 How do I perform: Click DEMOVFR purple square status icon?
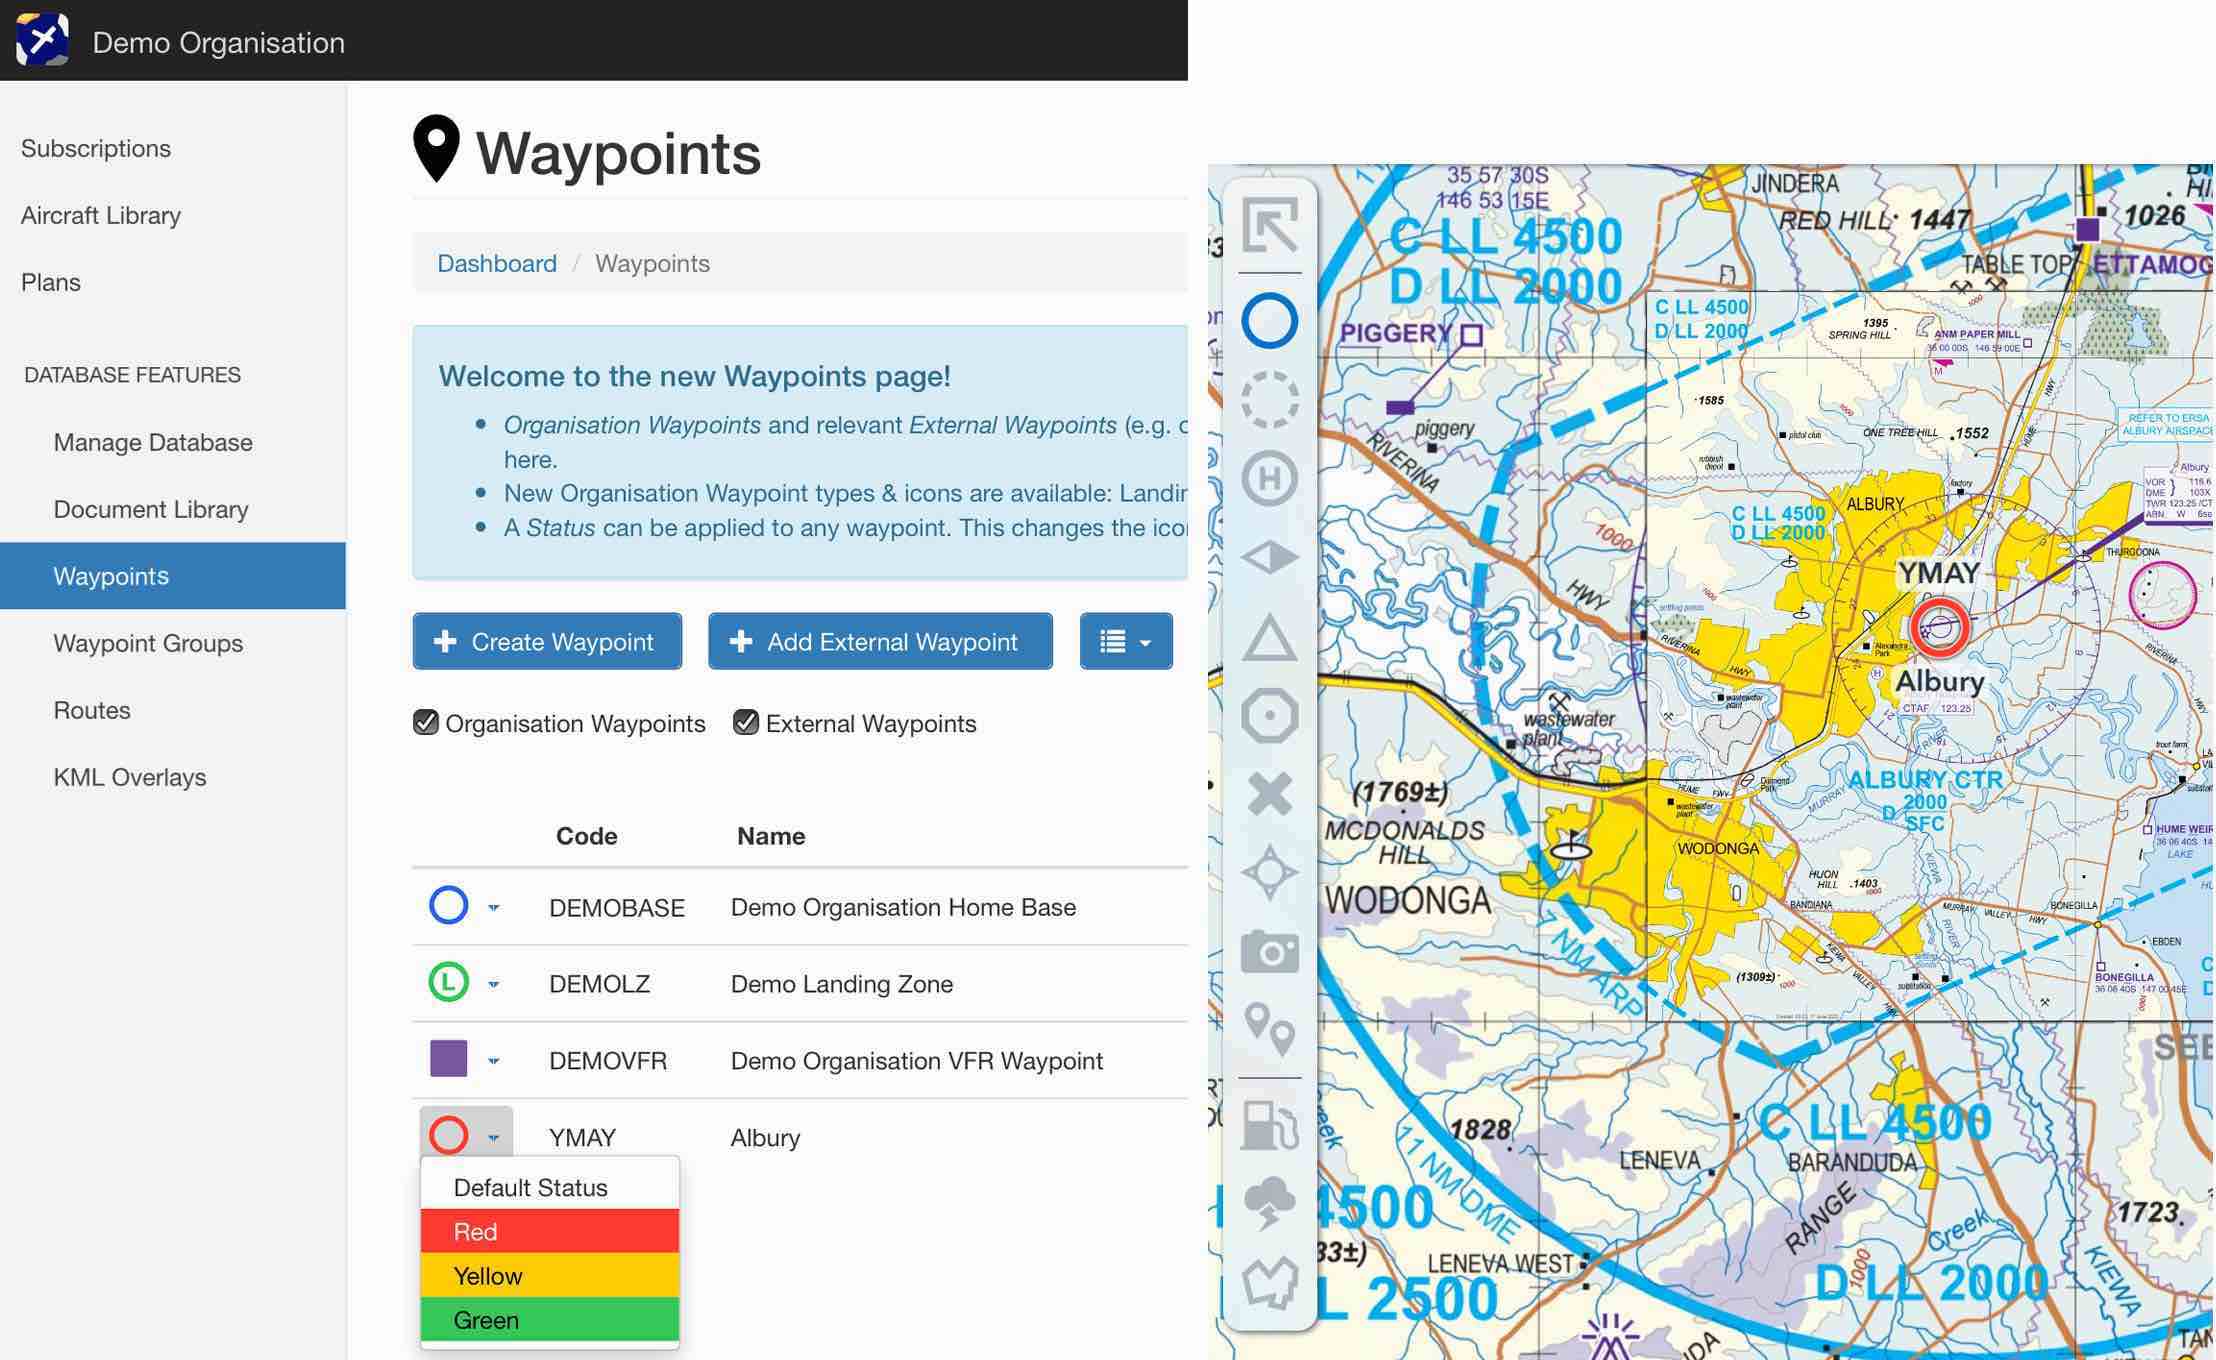click(x=448, y=1058)
